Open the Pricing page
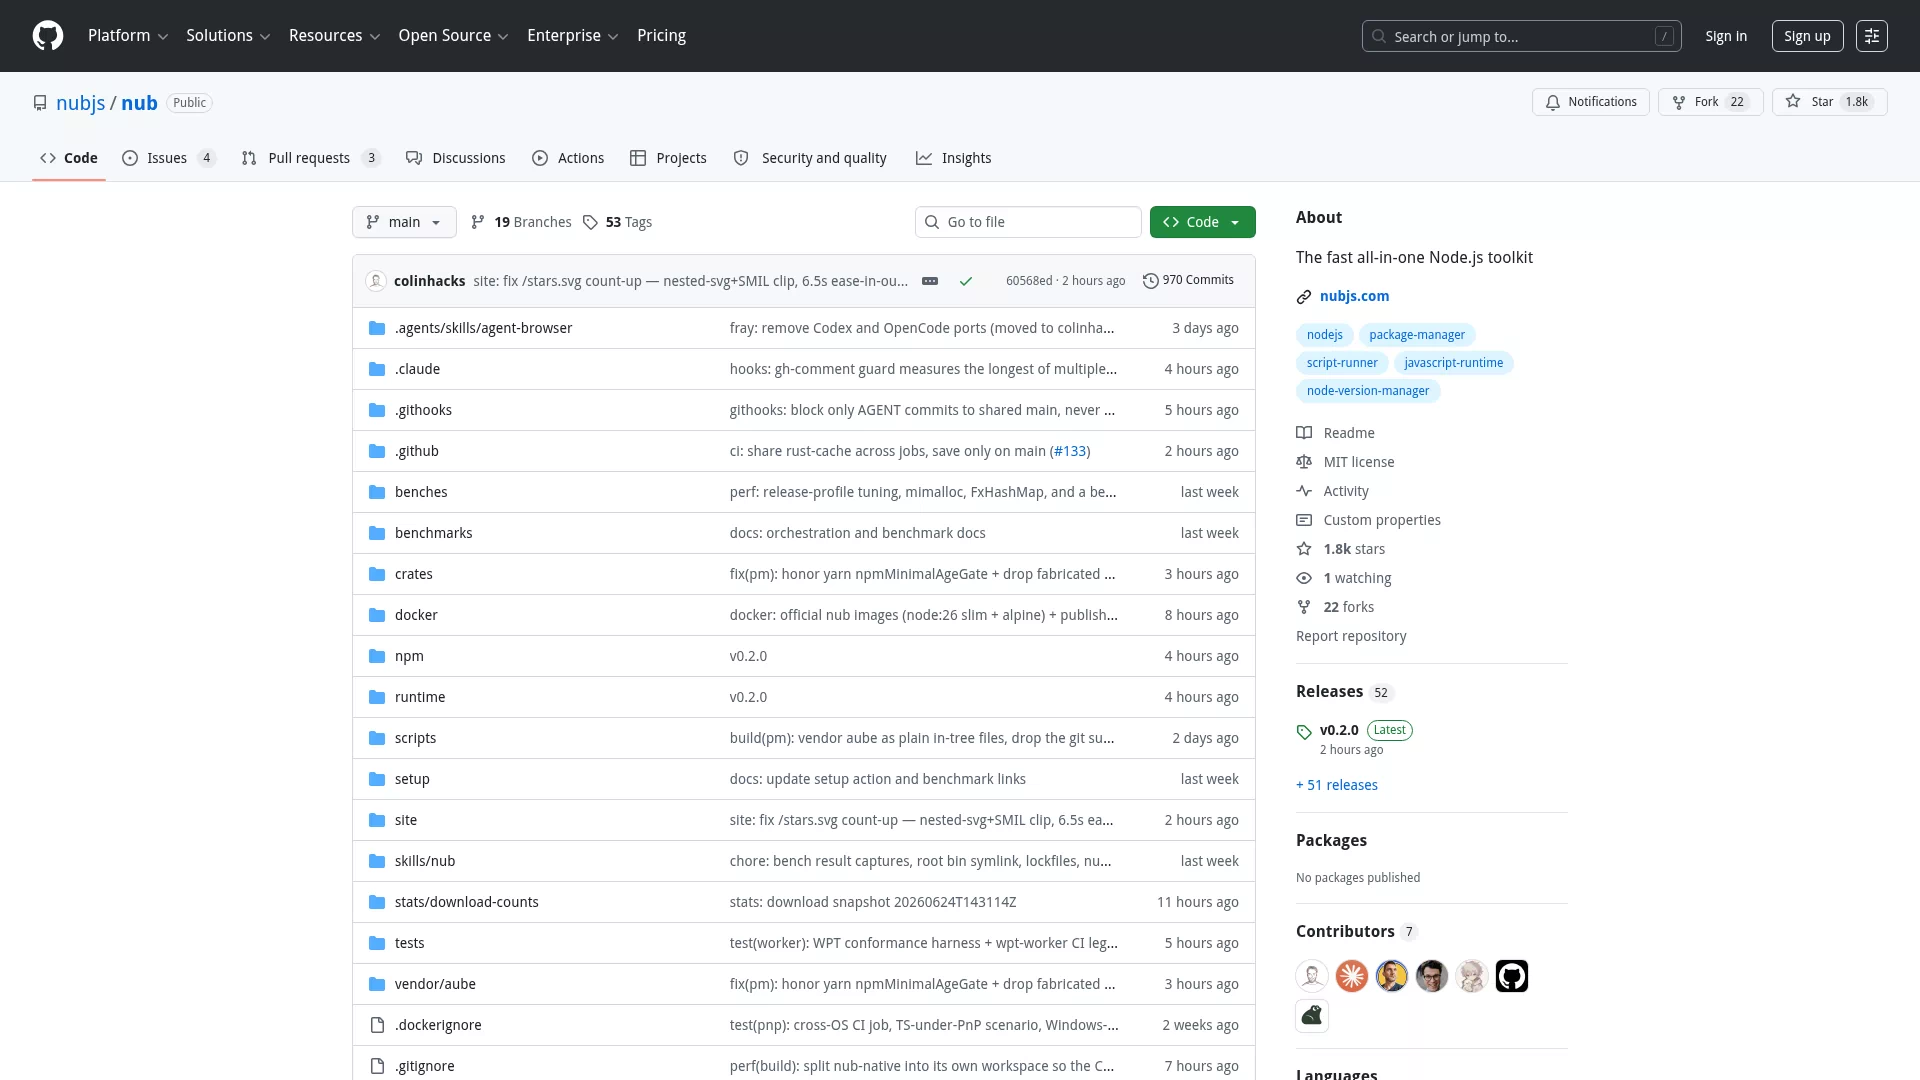The height and width of the screenshot is (1080, 1920). pos(661,36)
